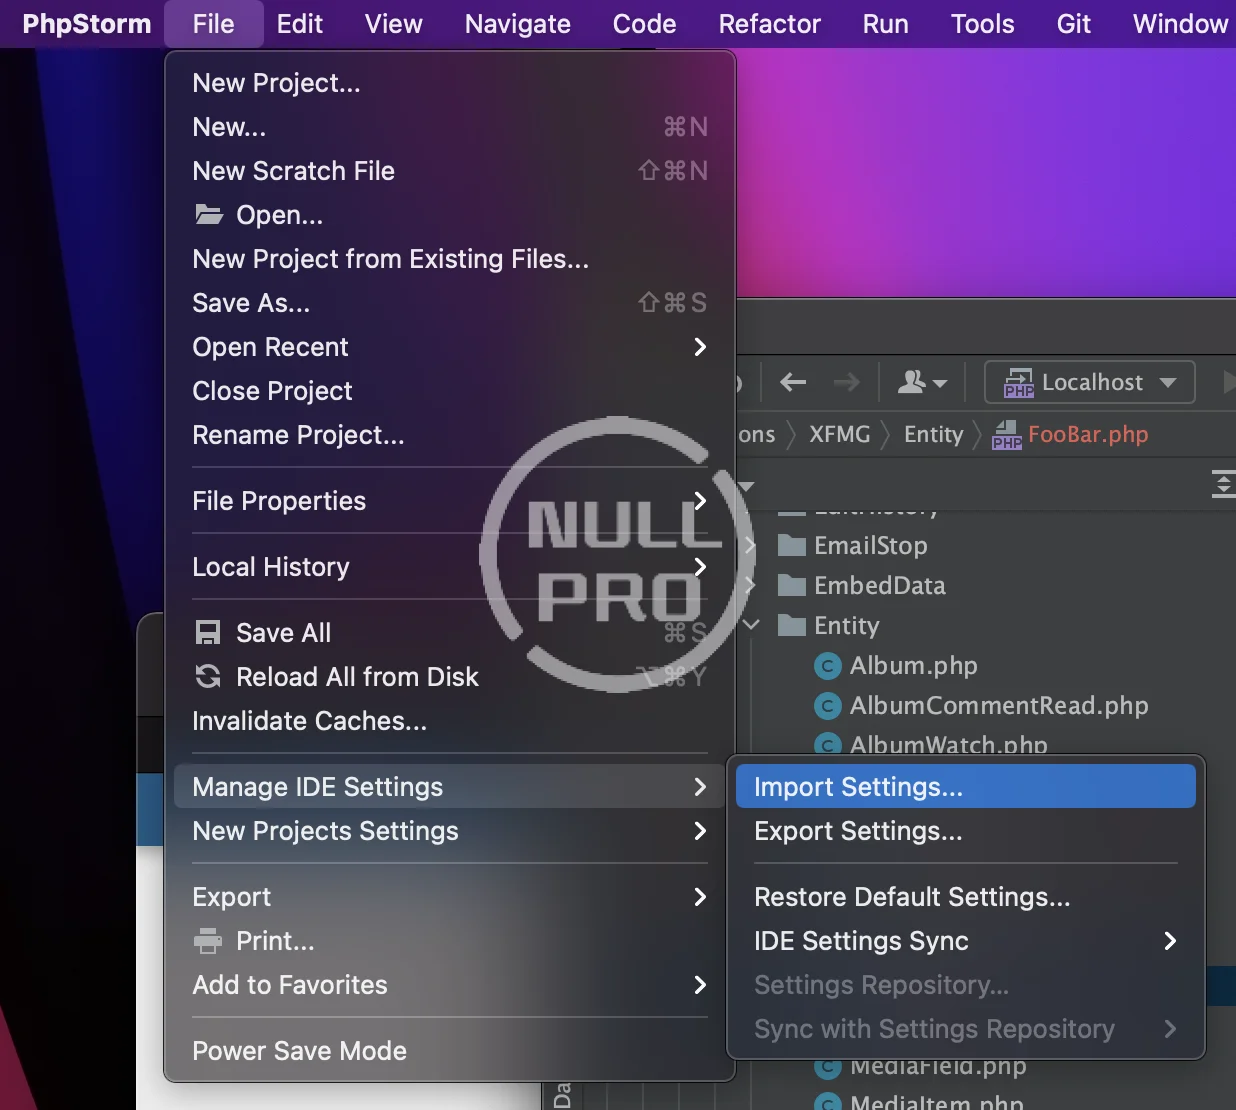The width and height of the screenshot is (1236, 1110).
Task: Choose Export Settings...
Action: coord(965,831)
